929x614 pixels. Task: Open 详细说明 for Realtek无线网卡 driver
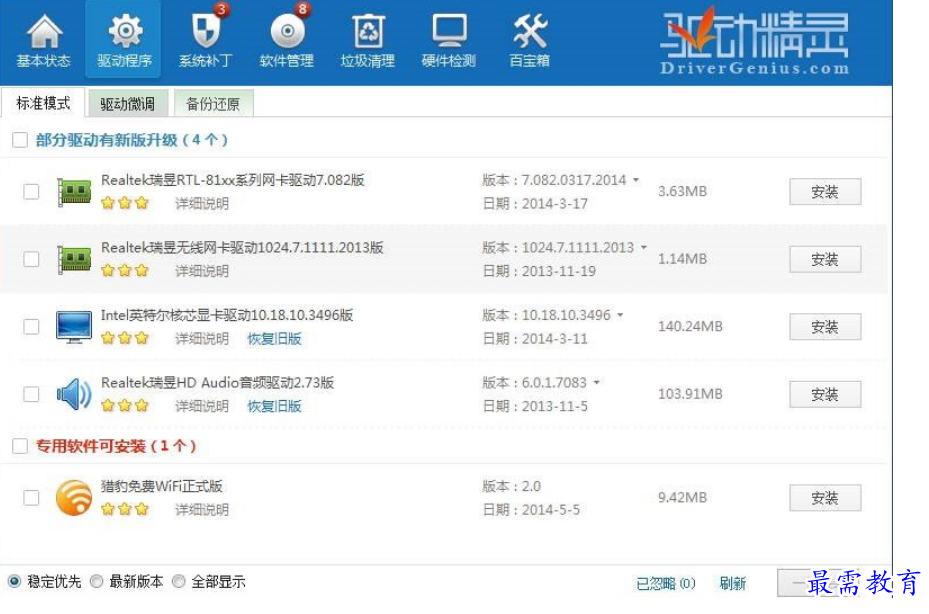(201, 271)
